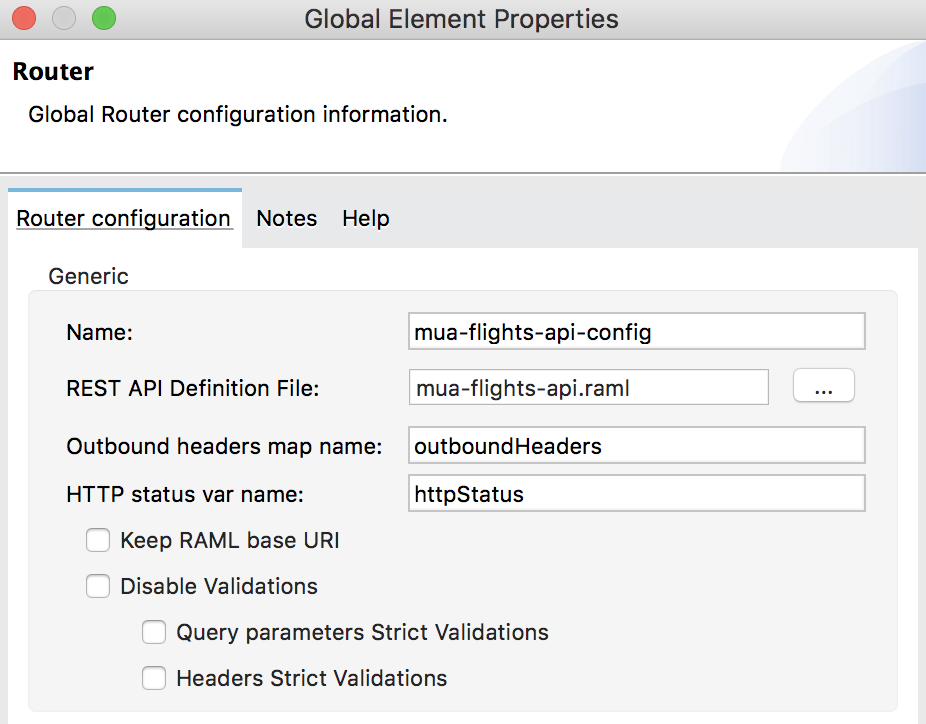Click the Outbound headers map name field

637,445
